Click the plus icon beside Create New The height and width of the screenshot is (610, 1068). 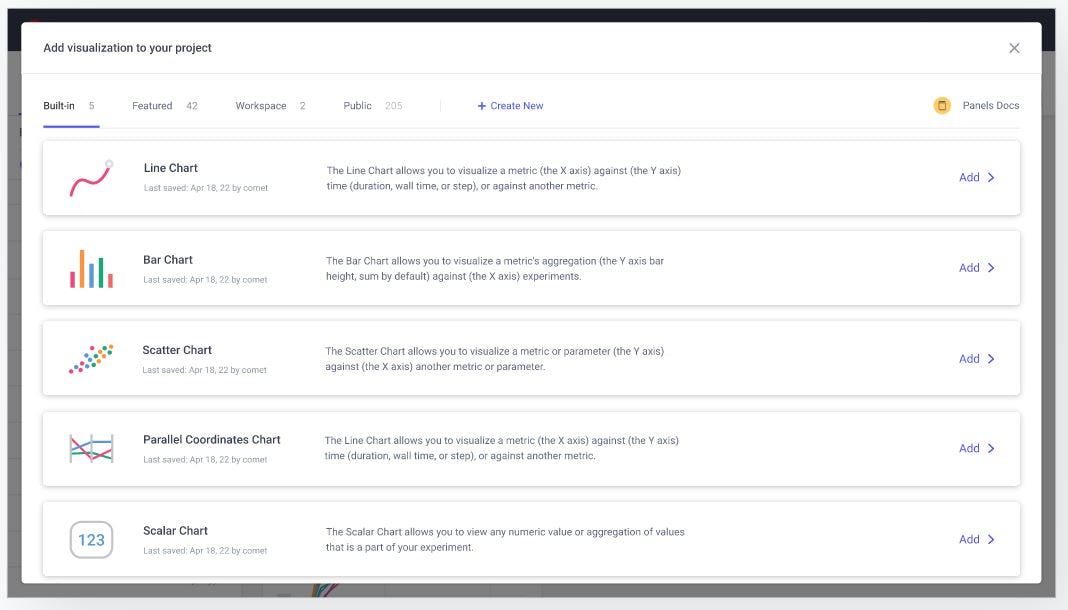(482, 106)
